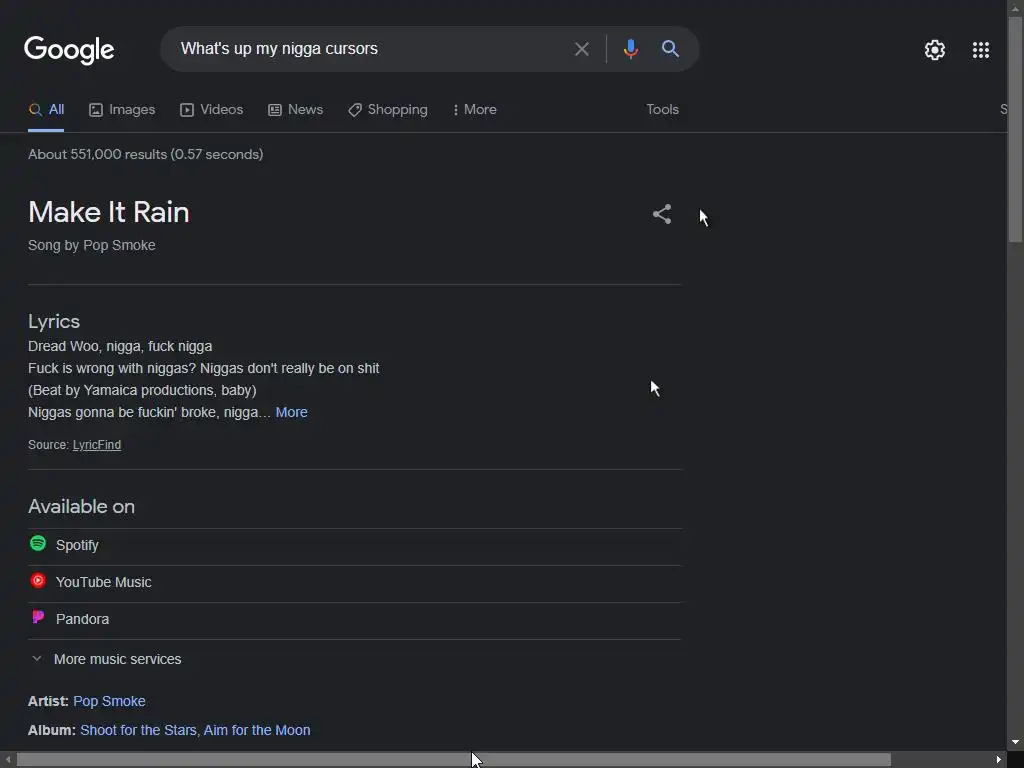Click the Google logo

coord(69,50)
